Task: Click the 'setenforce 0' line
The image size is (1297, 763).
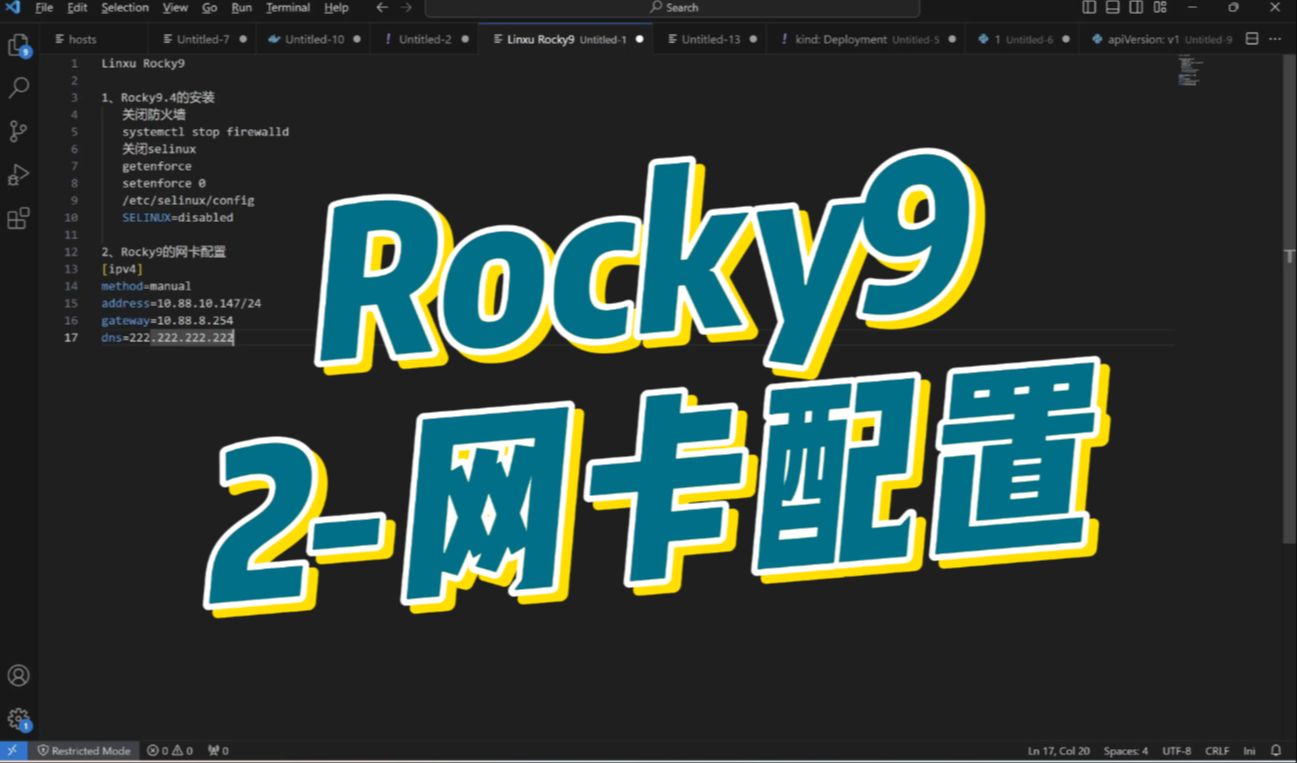Action: (x=164, y=183)
